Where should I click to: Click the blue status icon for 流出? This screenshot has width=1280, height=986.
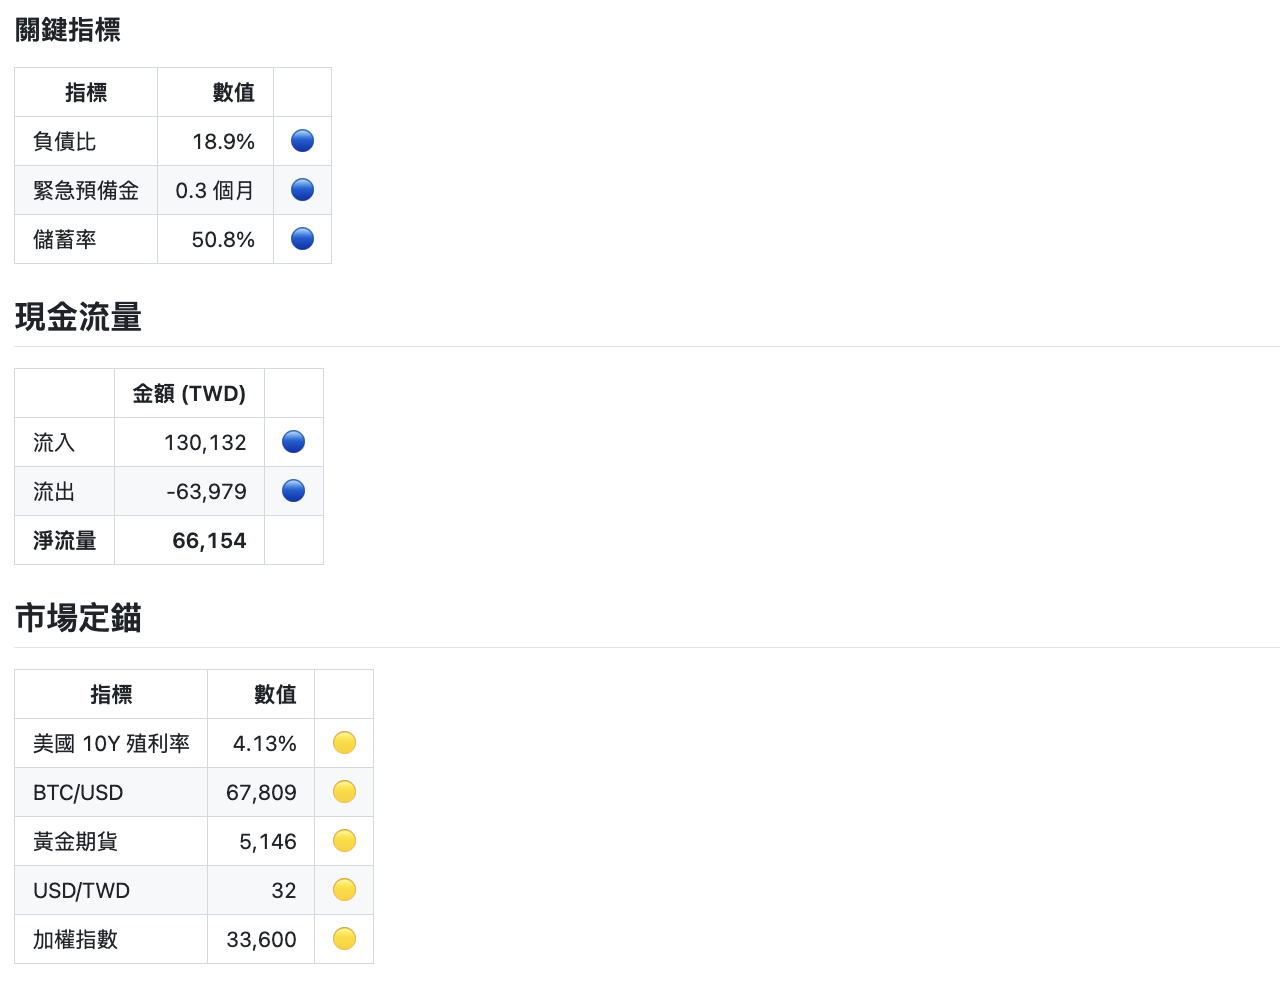[293, 490]
